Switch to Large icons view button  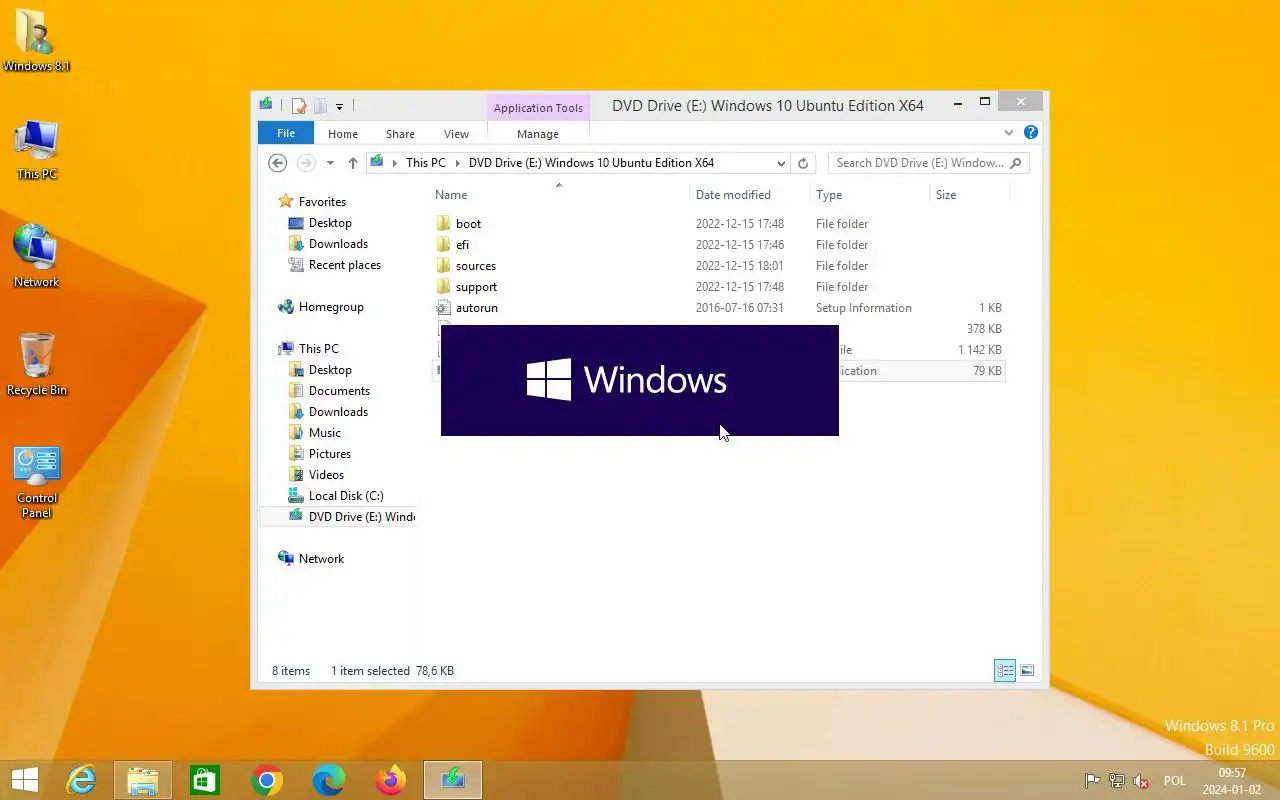1027,671
